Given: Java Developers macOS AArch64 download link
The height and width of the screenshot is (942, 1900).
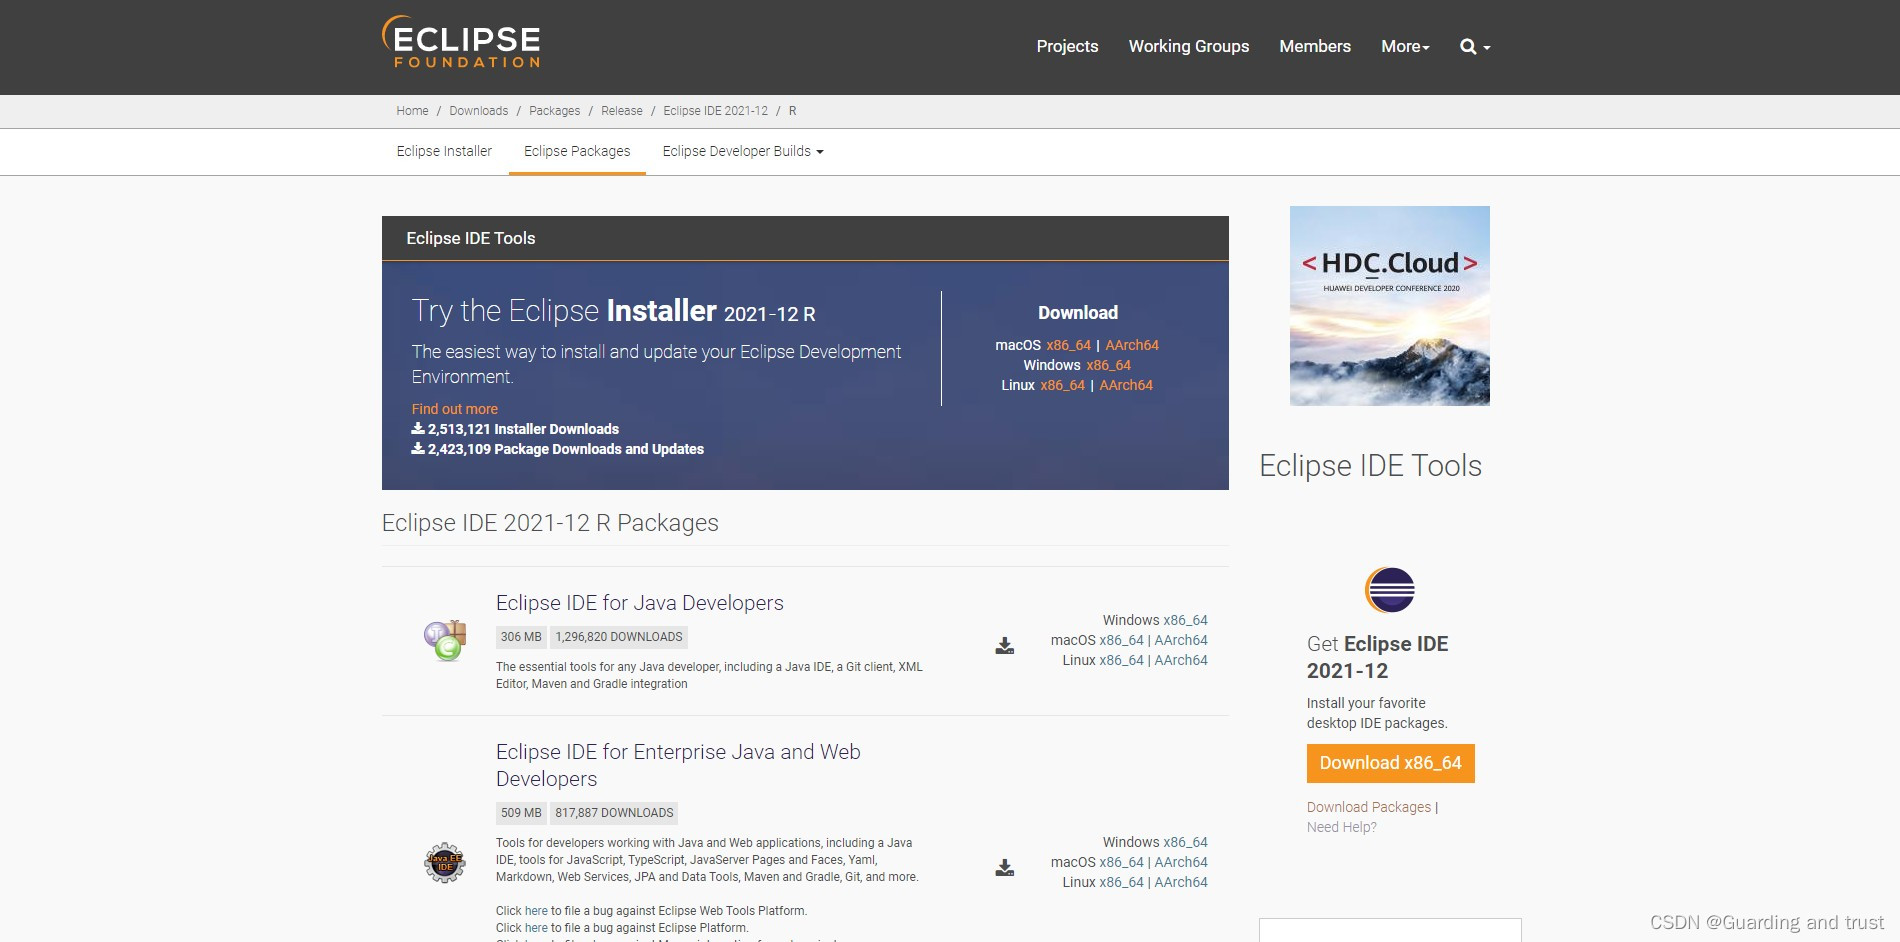Looking at the screenshot, I should tap(1181, 640).
